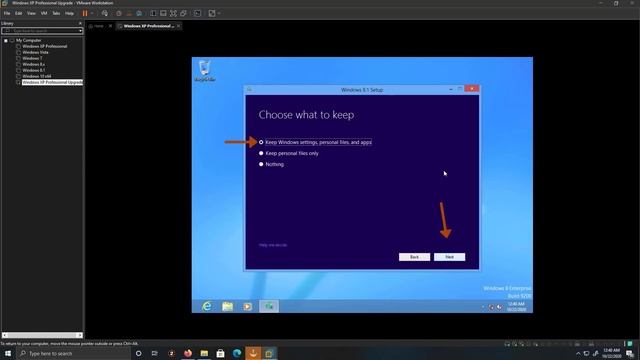
Task: Click the Recycle Bin desktop icon
Action: [x=205, y=71]
